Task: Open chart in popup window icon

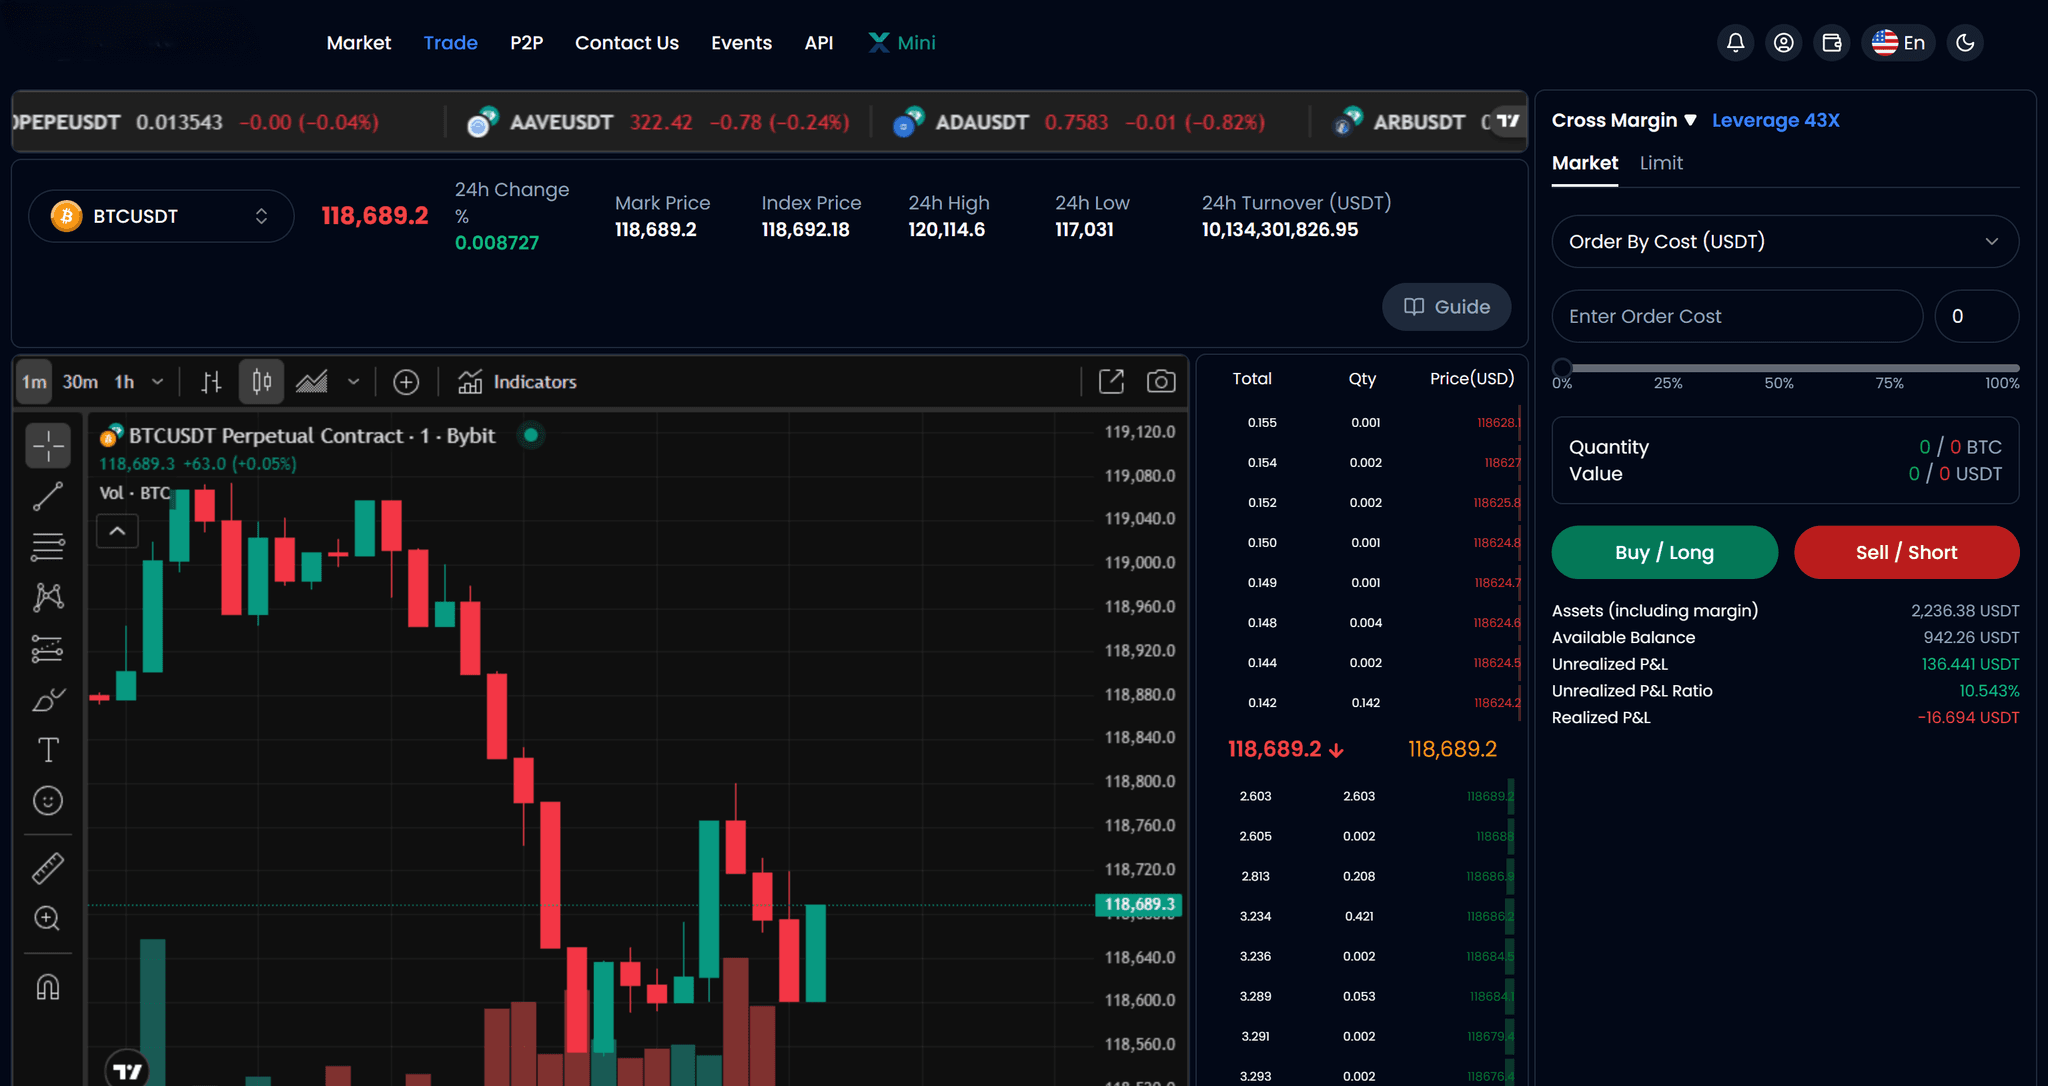Action: coord(1112,381)
